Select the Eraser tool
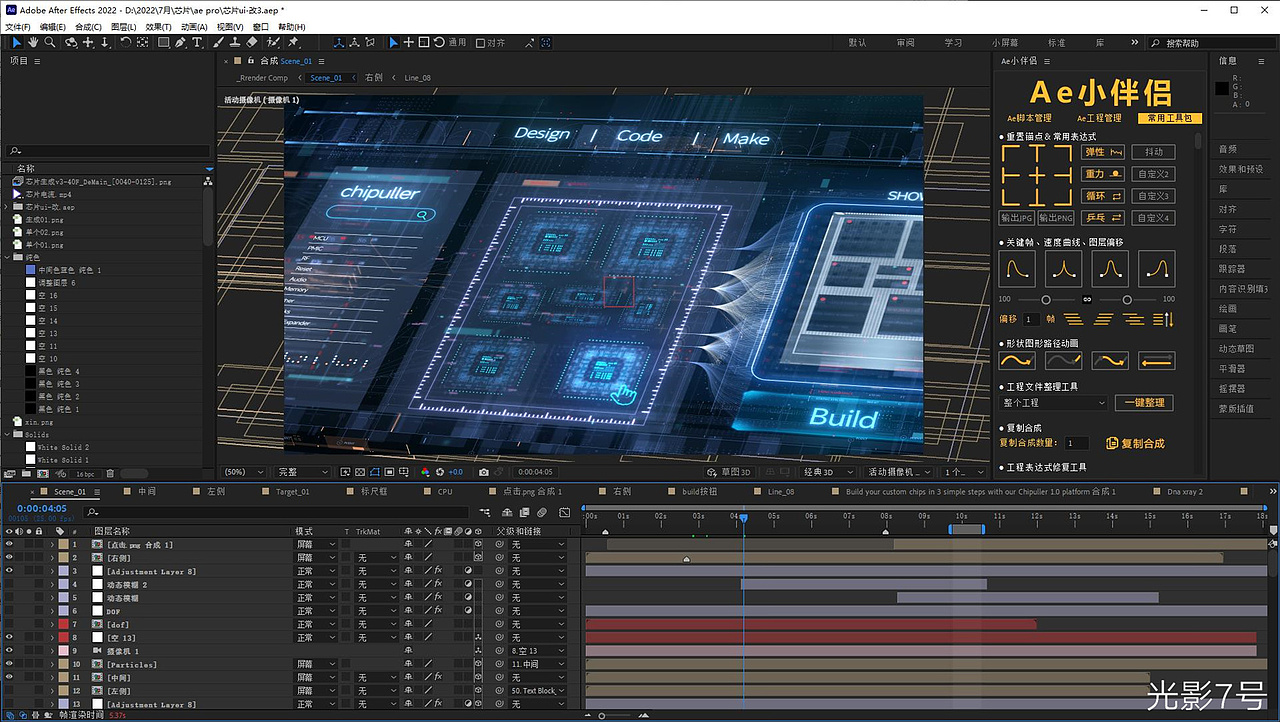The image size is (1280, 722). pos(251,43)
